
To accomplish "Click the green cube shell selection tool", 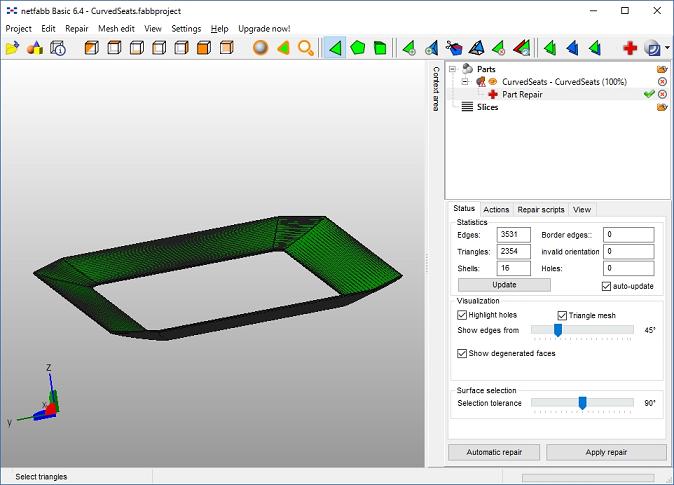I will coord(381,48).
